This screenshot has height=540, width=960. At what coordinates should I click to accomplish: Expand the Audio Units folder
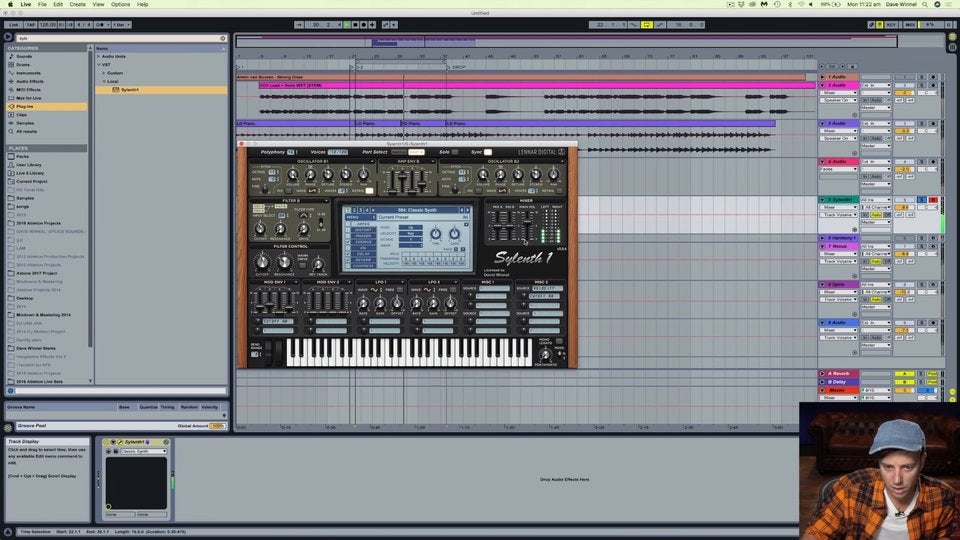pyautogui.click(x=98, y=56)
